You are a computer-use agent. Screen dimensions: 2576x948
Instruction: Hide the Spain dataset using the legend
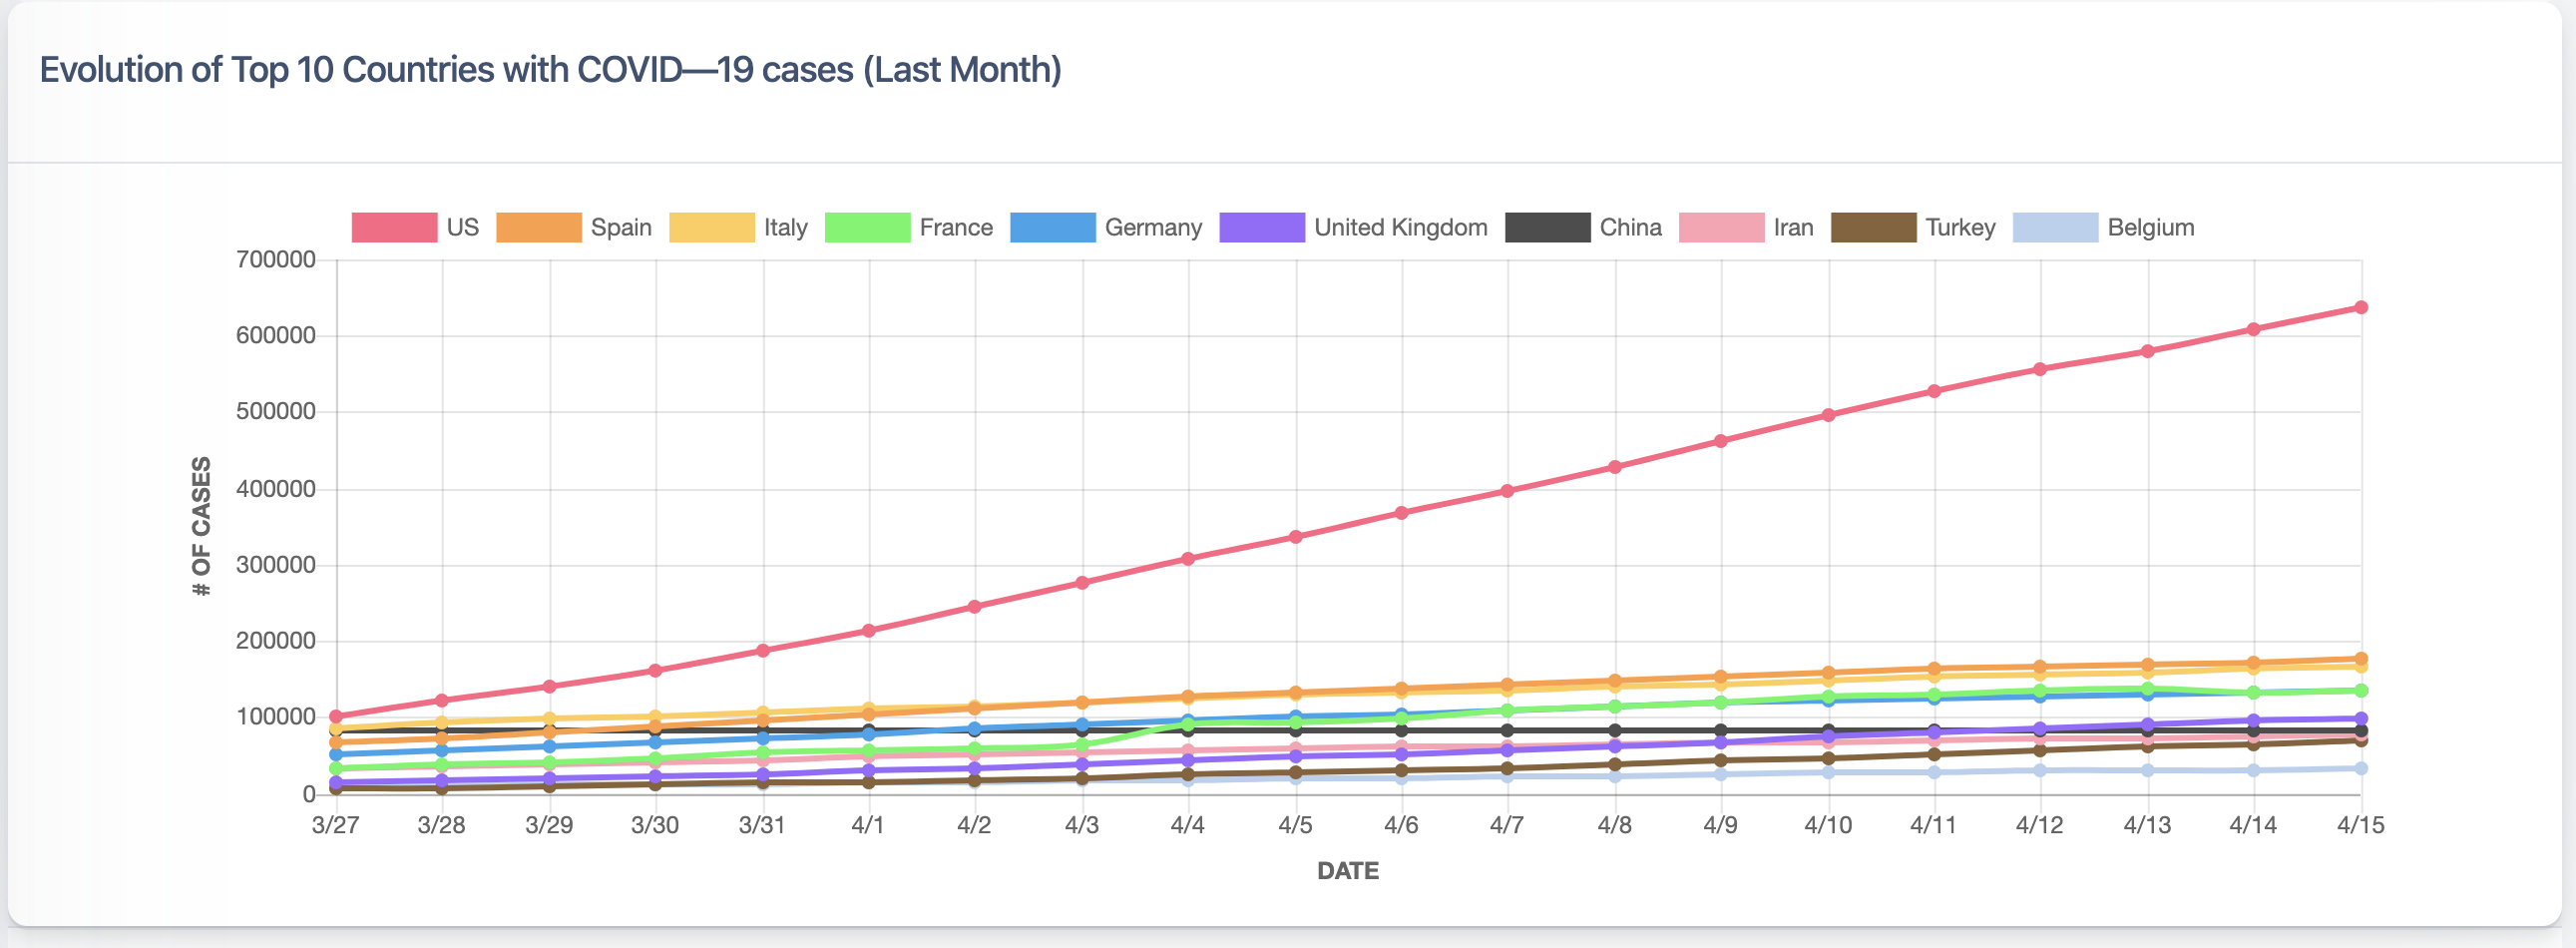point(539,227)
